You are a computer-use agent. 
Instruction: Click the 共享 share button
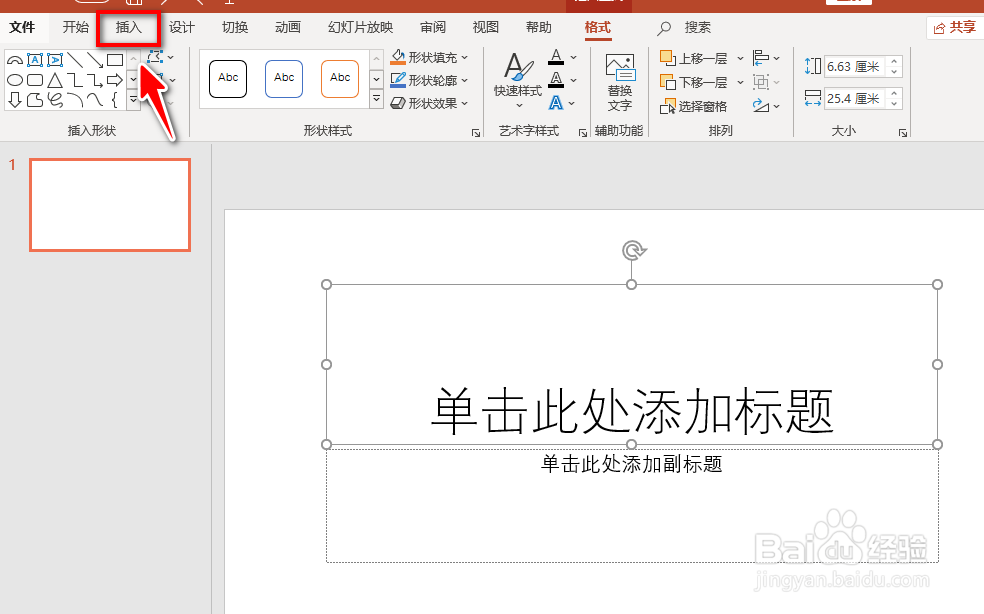tap(956, 27)
